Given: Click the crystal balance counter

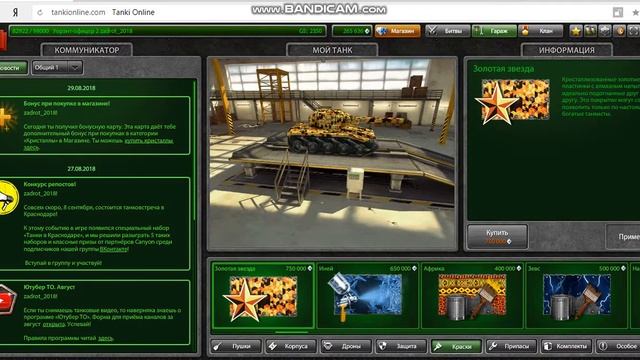Looking at the screenshot, I should (352, 31).
